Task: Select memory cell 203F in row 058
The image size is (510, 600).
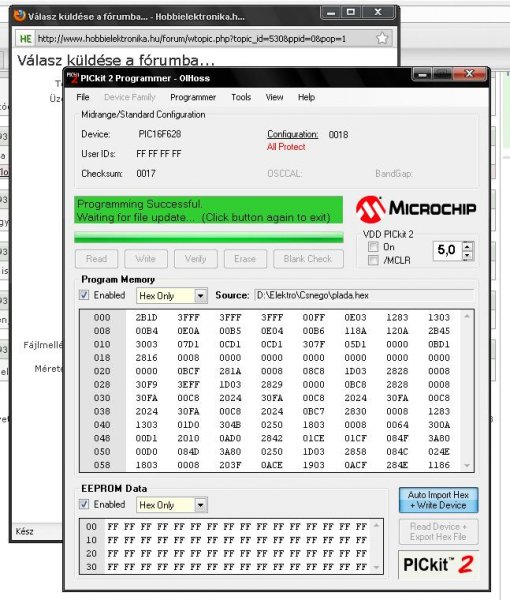Action: point(230,465)
